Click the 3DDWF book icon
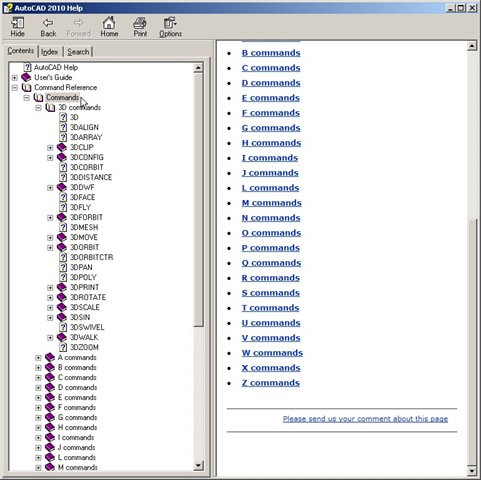This screenshot has height=480, width=481. [62, 187]
